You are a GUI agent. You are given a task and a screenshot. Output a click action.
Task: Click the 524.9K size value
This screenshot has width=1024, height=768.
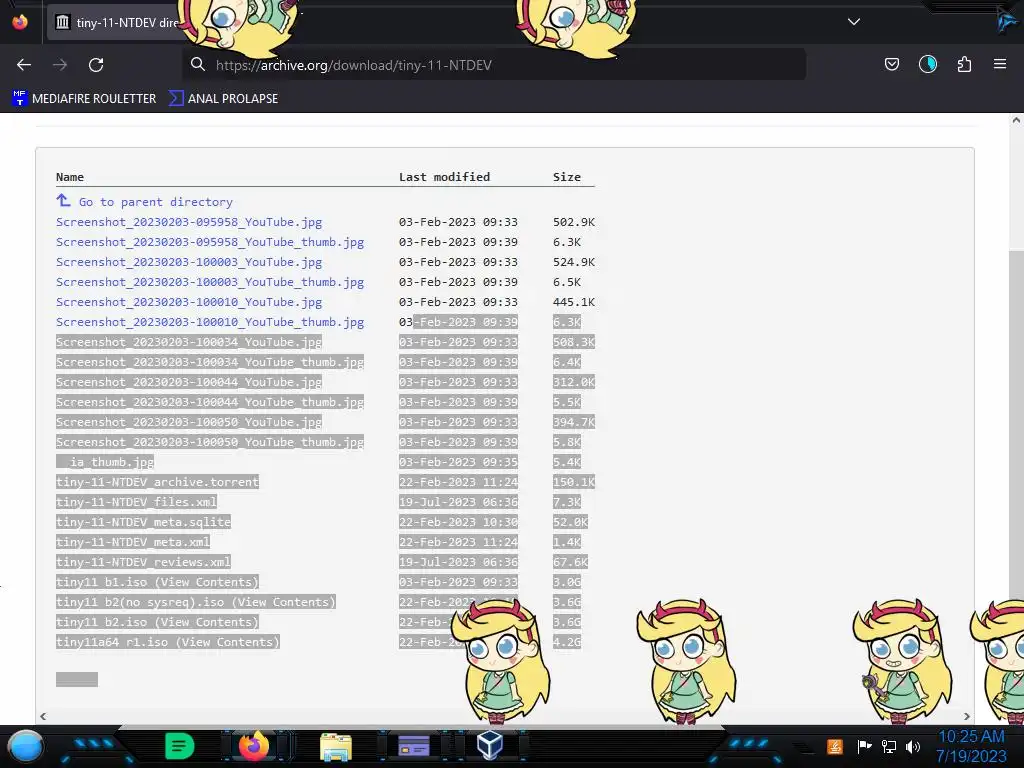[x=574, y=262]
